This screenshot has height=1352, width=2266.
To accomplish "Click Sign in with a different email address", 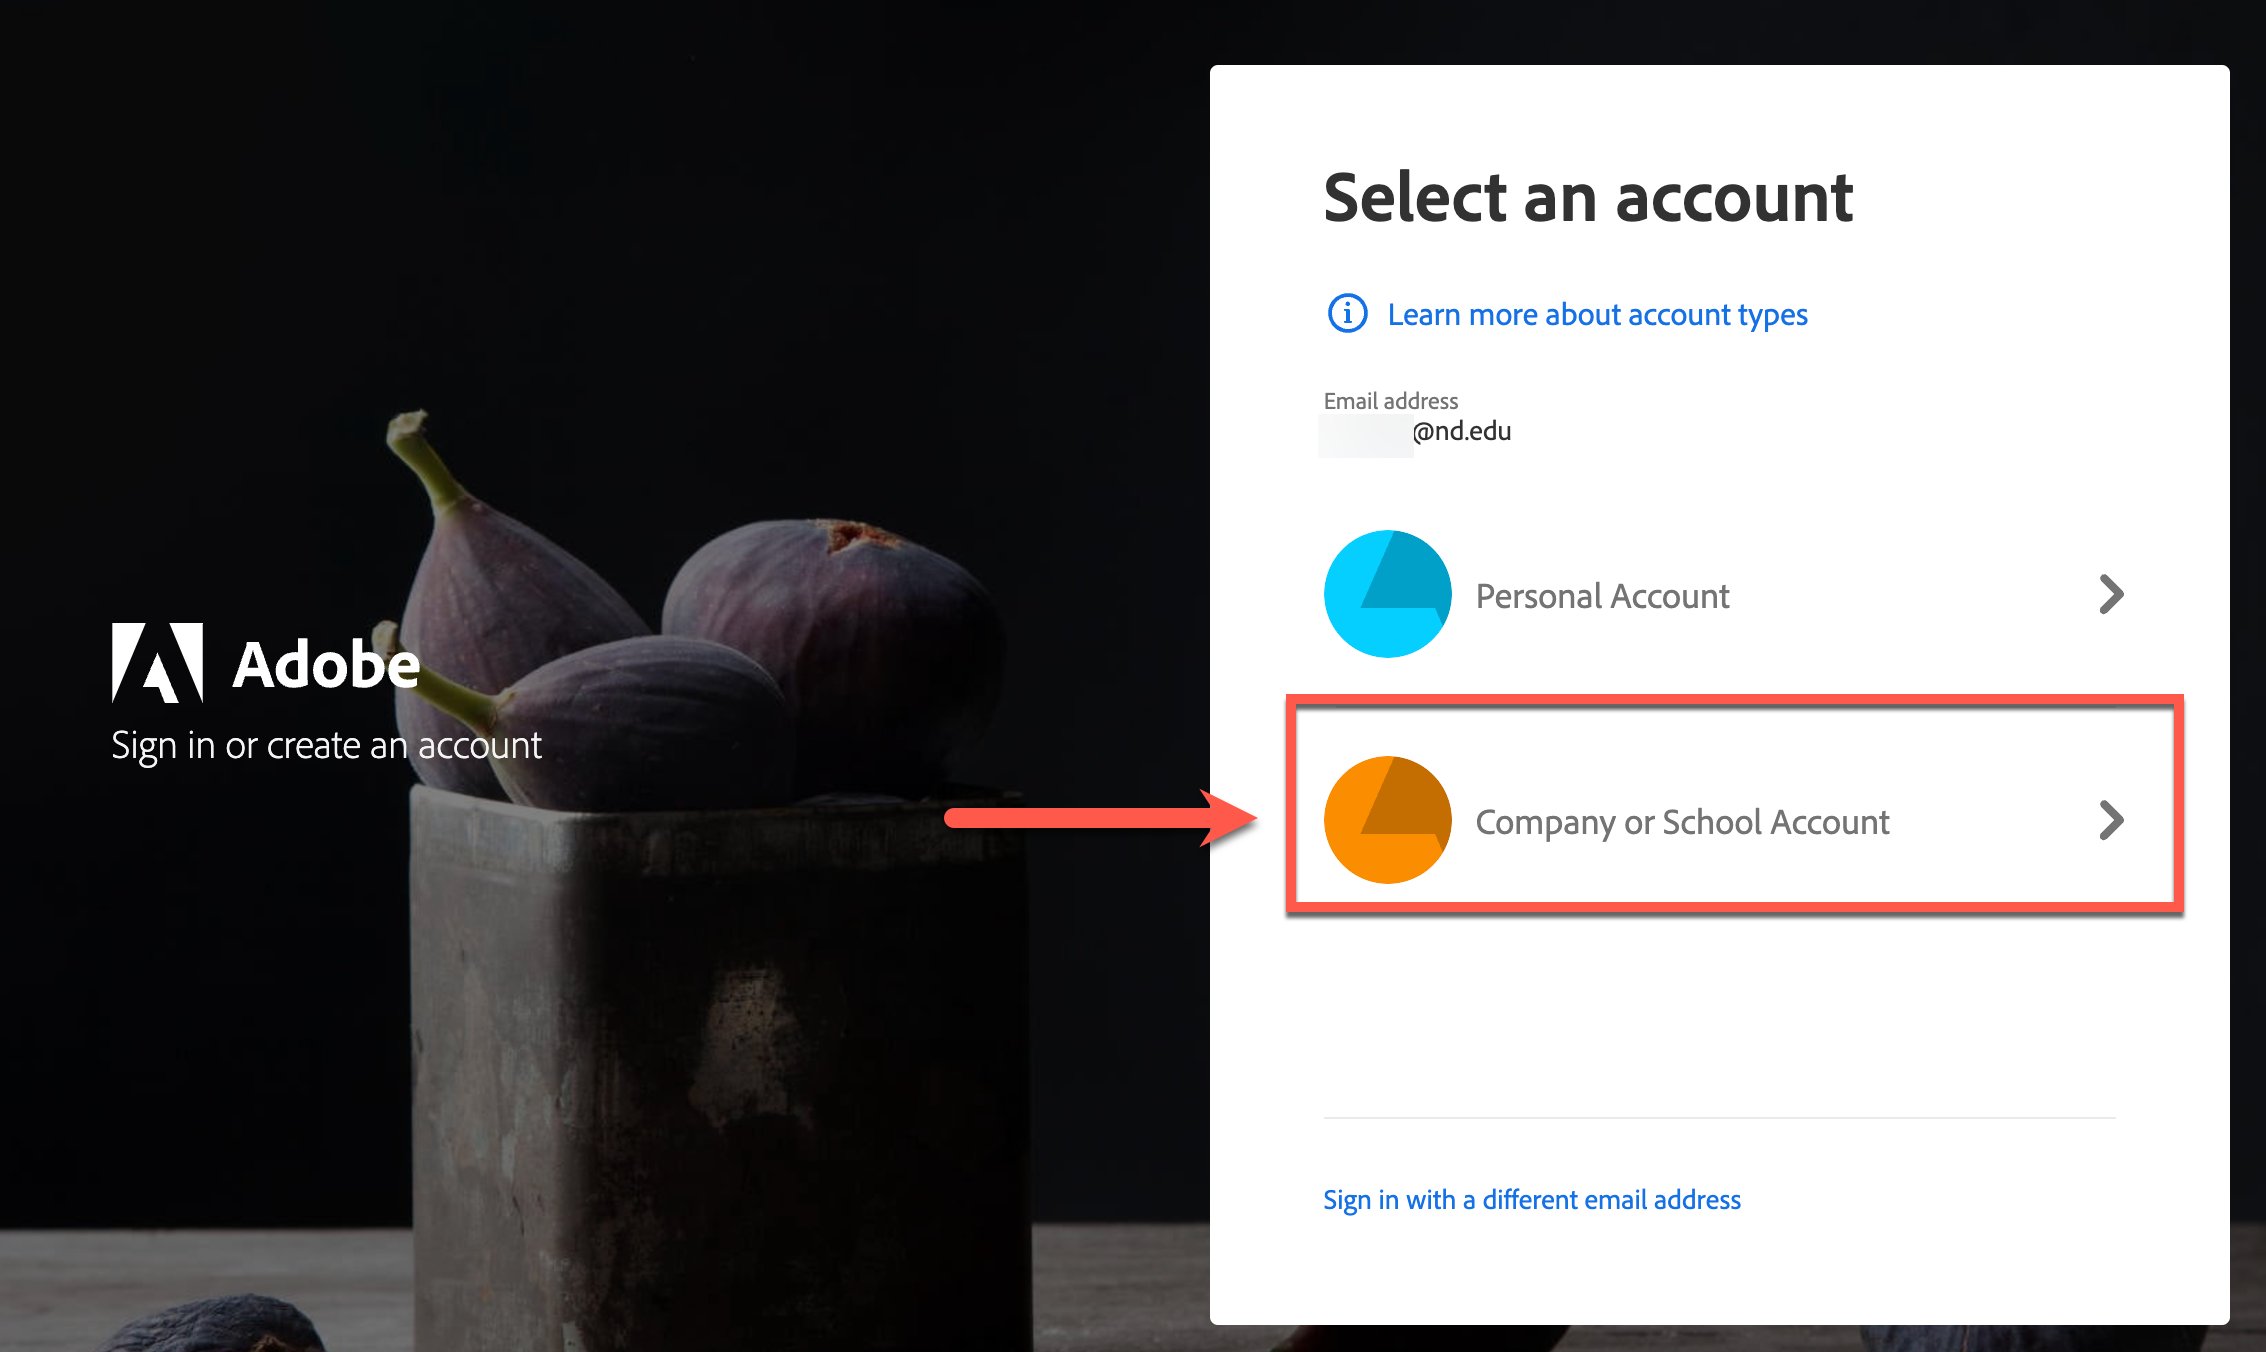I will [1531, 1199].
